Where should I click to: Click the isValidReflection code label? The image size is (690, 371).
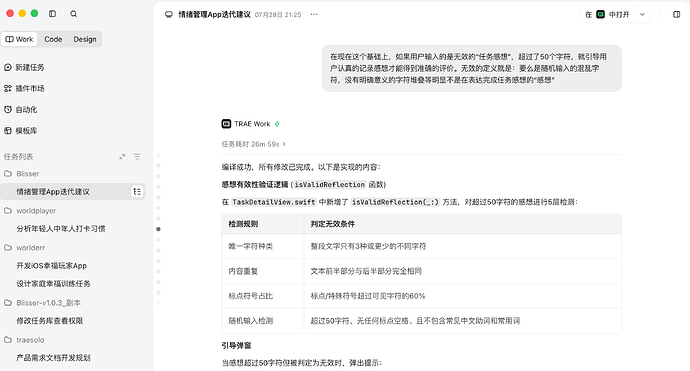(x=330, y=185)
